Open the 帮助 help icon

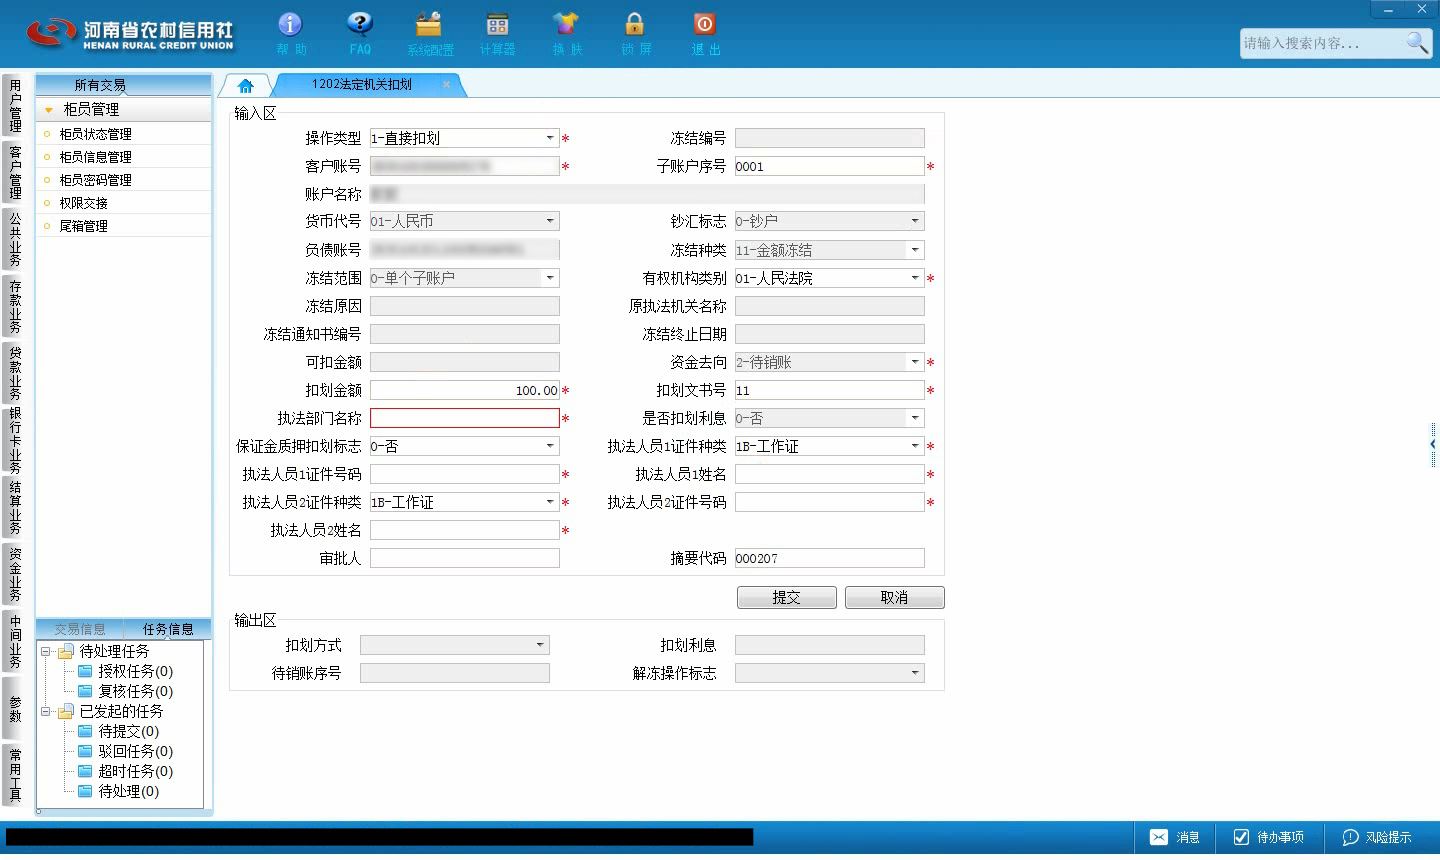[x=290, y=24]
